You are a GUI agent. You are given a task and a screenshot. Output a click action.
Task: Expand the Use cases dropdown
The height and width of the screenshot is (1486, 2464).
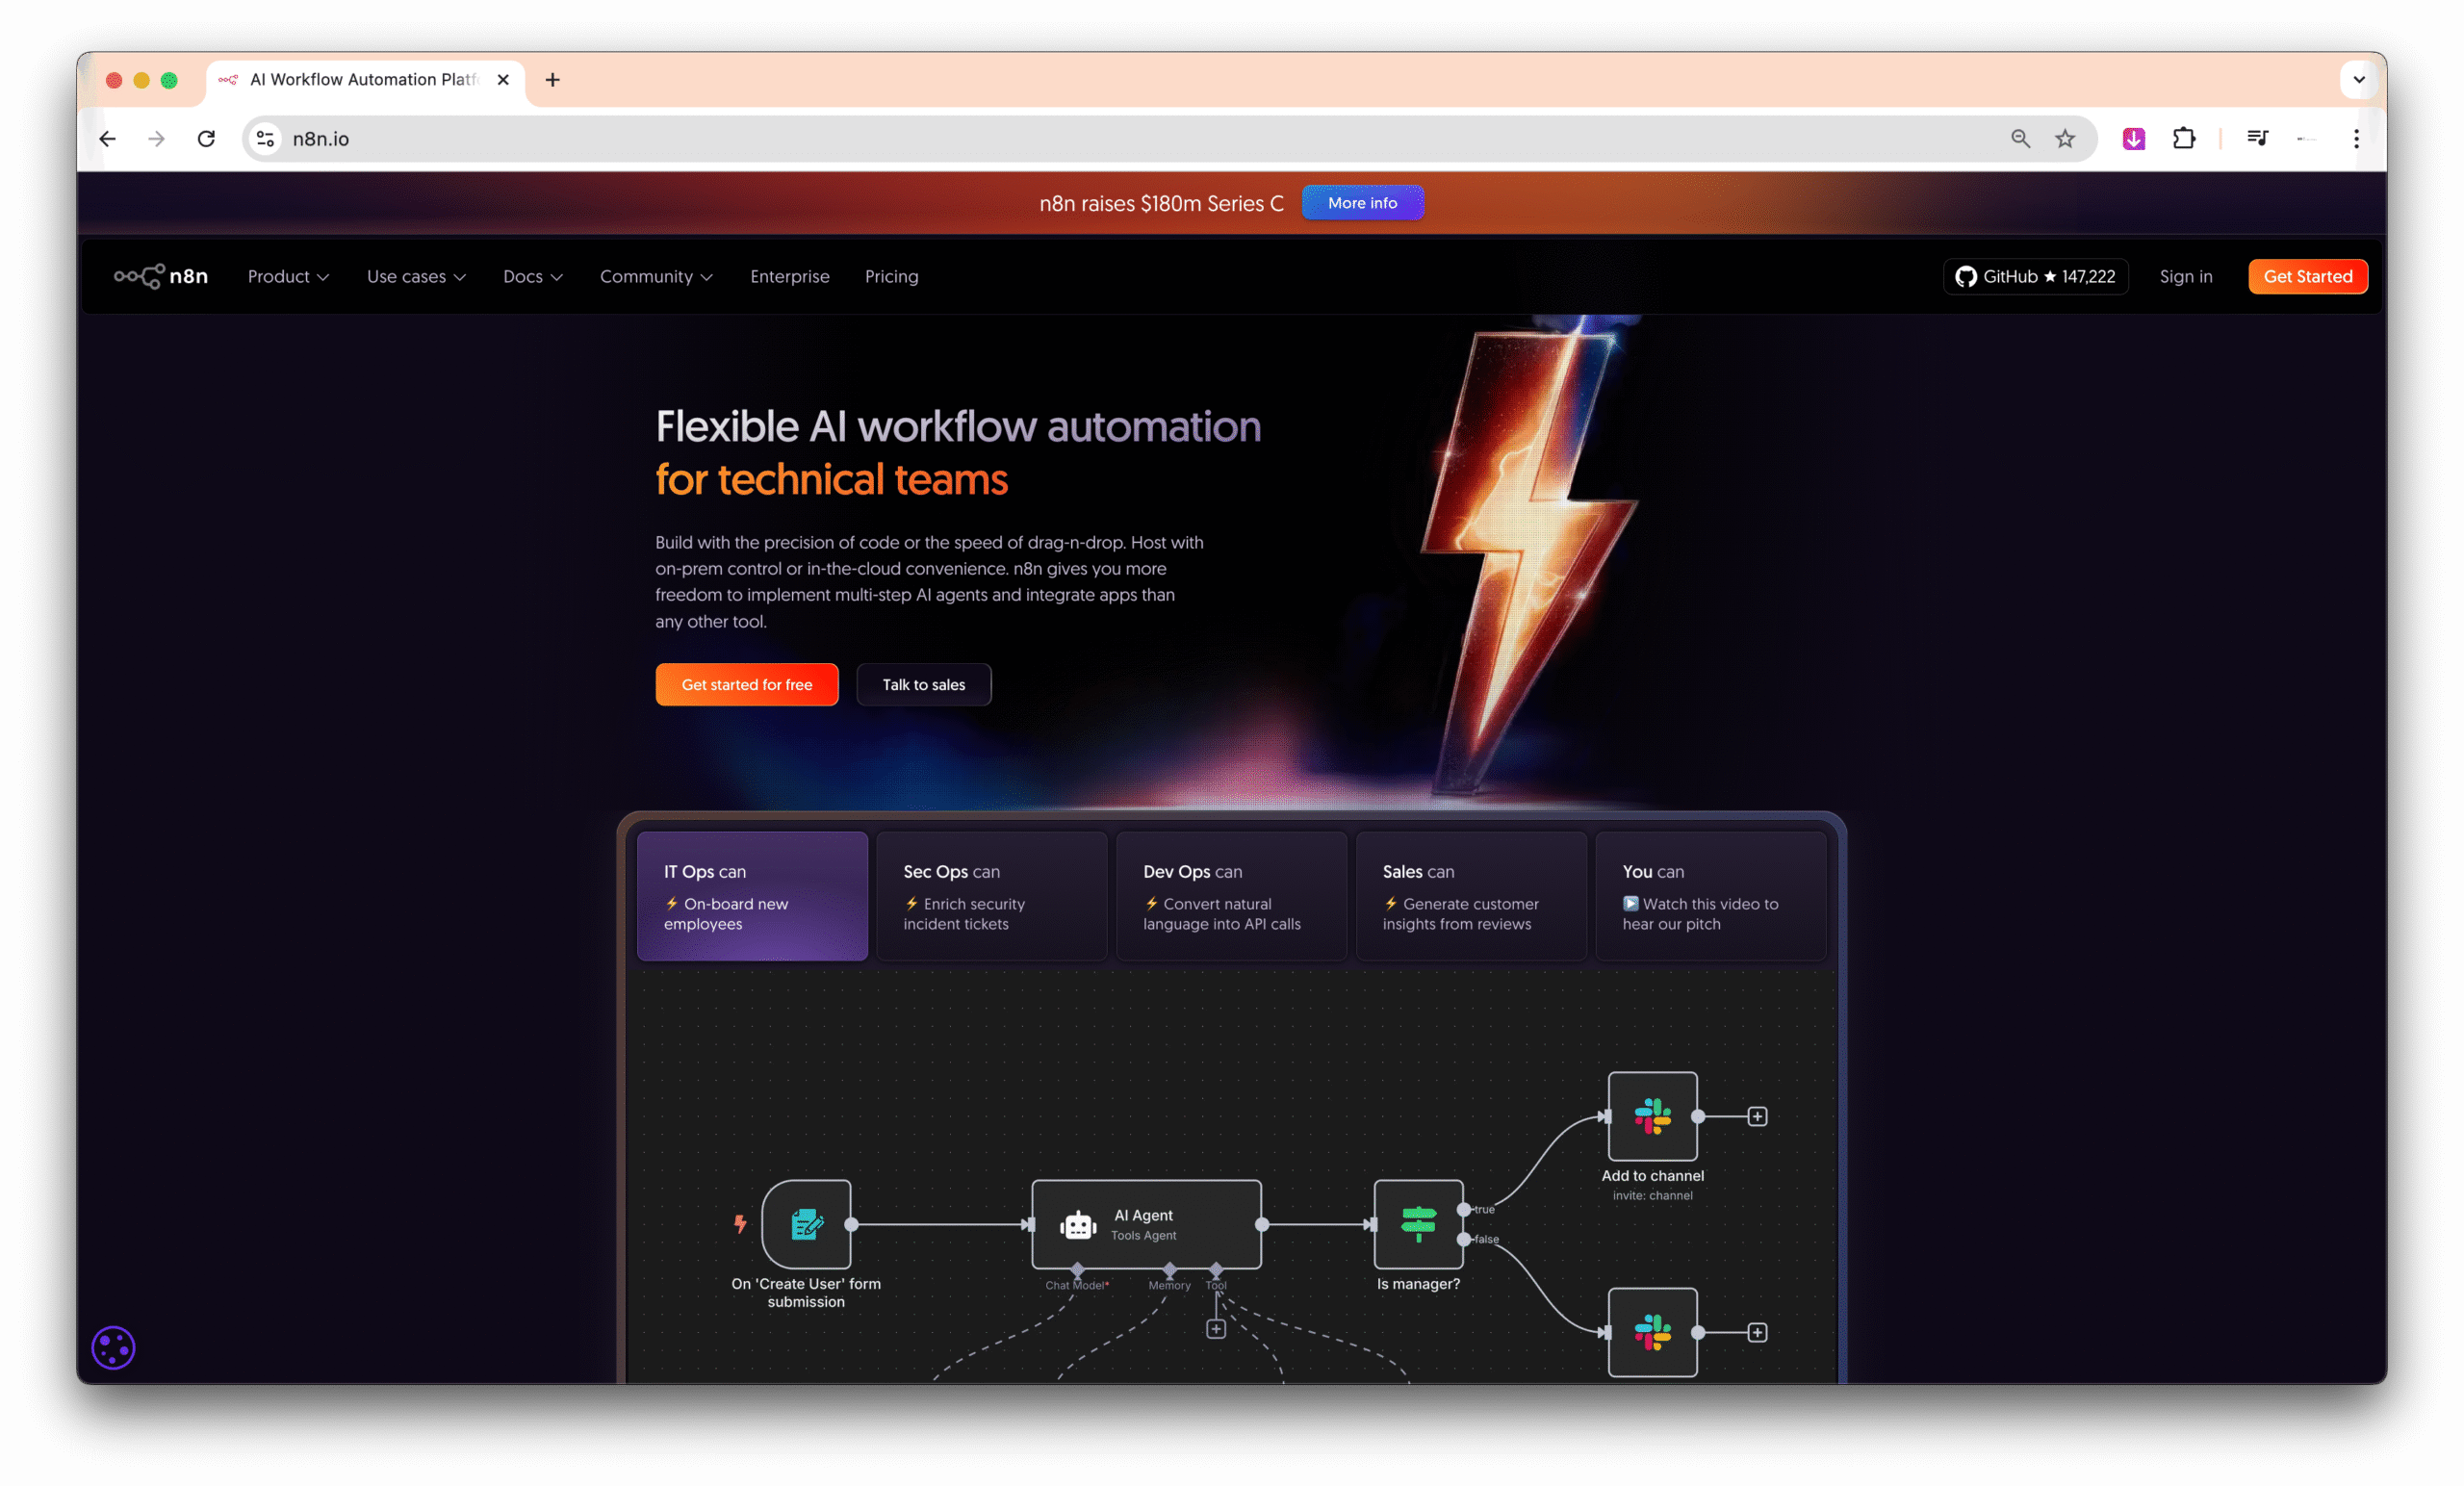[x=416, y=276]
